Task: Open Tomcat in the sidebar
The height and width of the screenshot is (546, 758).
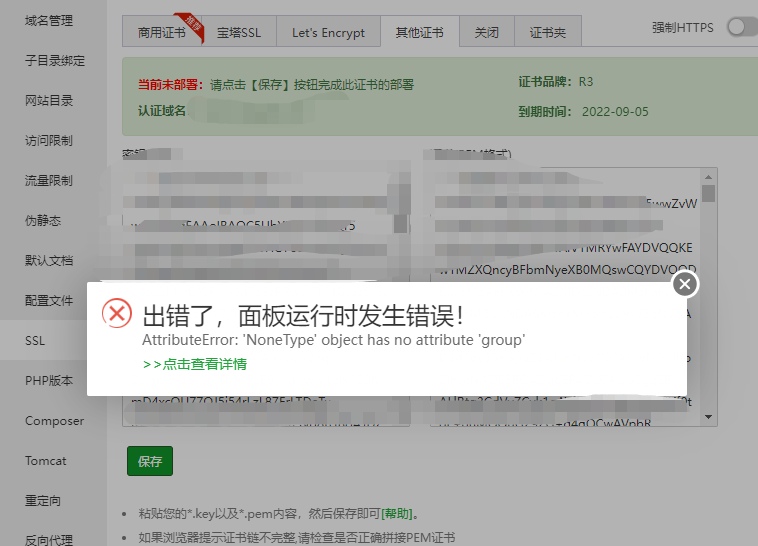Action: (45, 461)
